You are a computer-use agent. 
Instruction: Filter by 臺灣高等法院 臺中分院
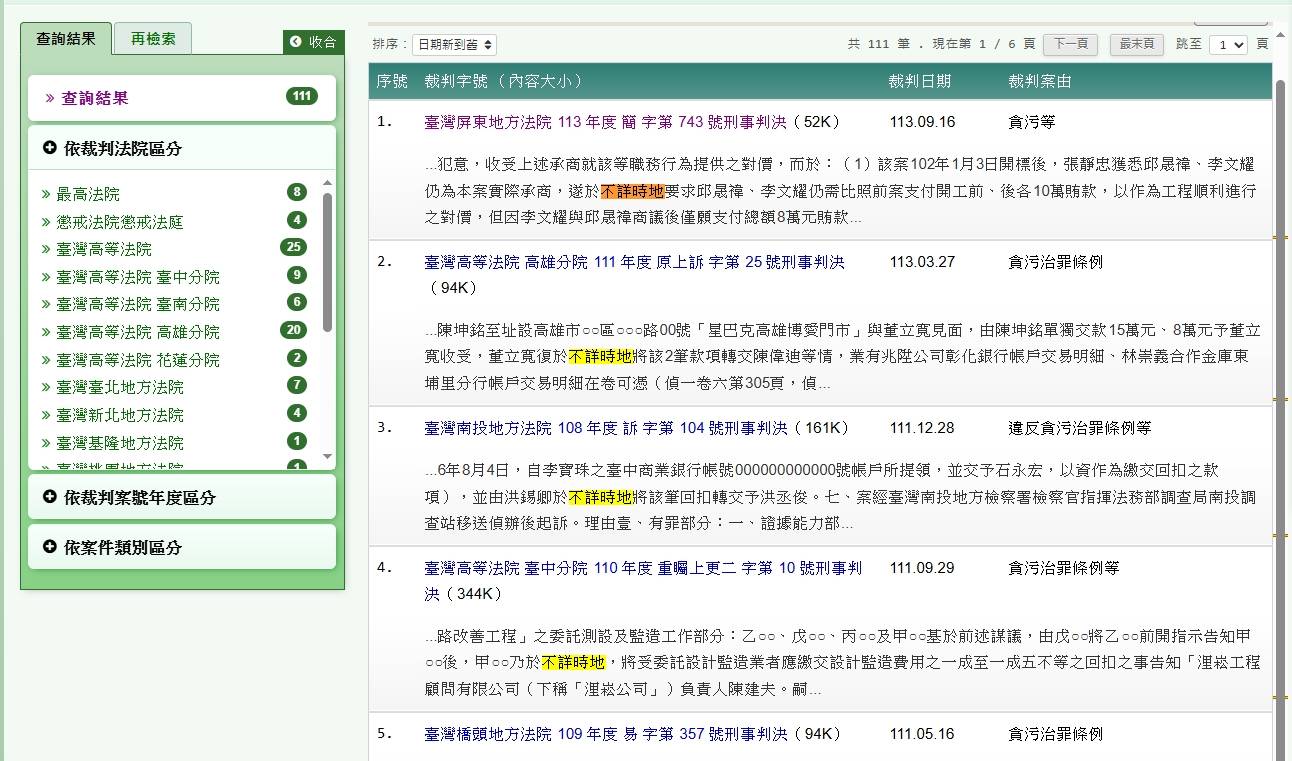[138, 277]
